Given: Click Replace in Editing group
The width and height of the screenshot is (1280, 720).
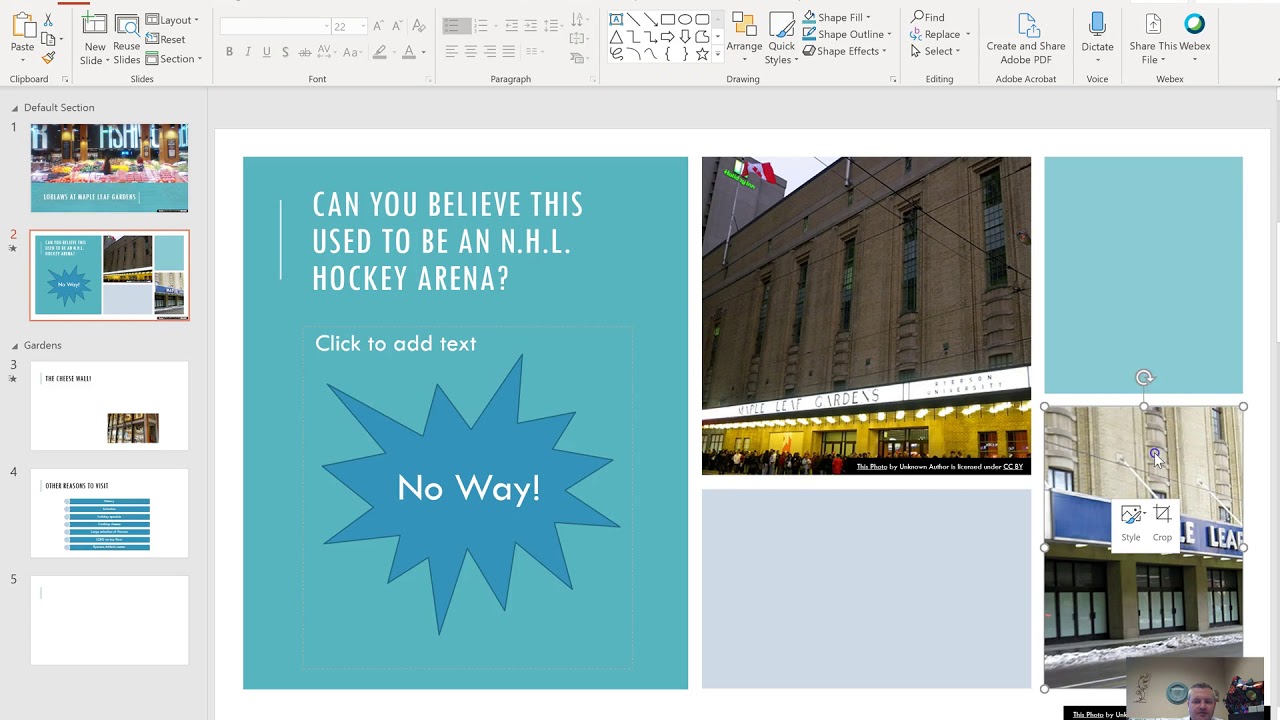Looking at the screenshot, I should (940, 34).
